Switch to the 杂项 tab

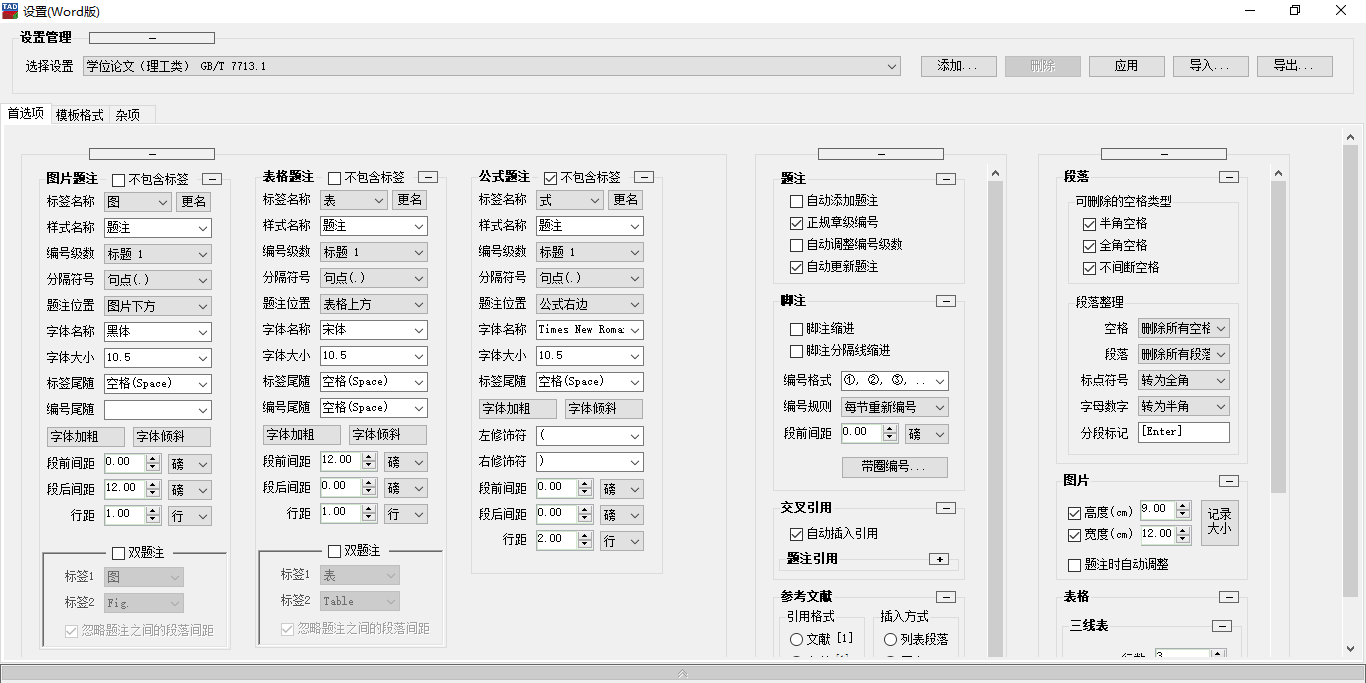tap(128, 115)
